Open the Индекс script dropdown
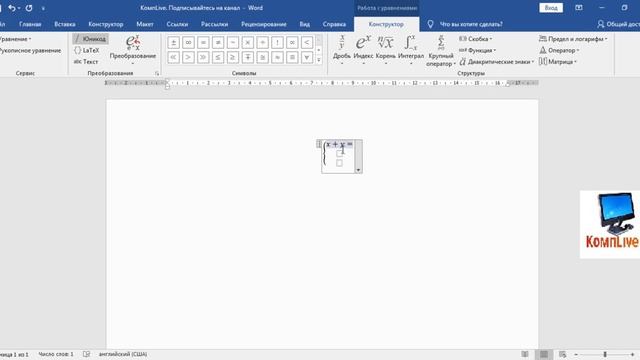The height and width of the screenshot is (360, 640). click(363, 51)
